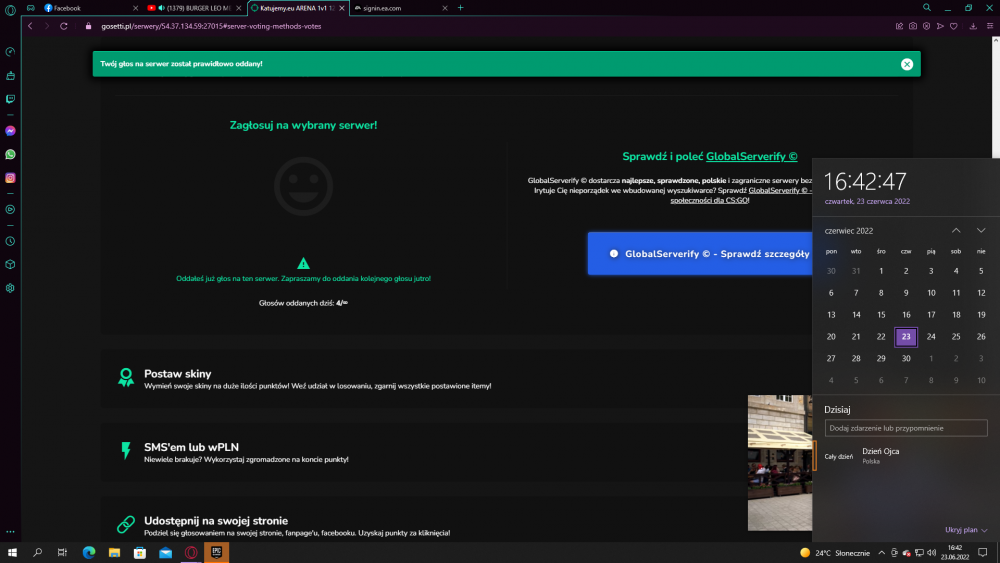Focus the gosetti.pl address bar URL
The height and width of the screenshot is (563, 1000).
pyautogui.click(x=211, y=26)
